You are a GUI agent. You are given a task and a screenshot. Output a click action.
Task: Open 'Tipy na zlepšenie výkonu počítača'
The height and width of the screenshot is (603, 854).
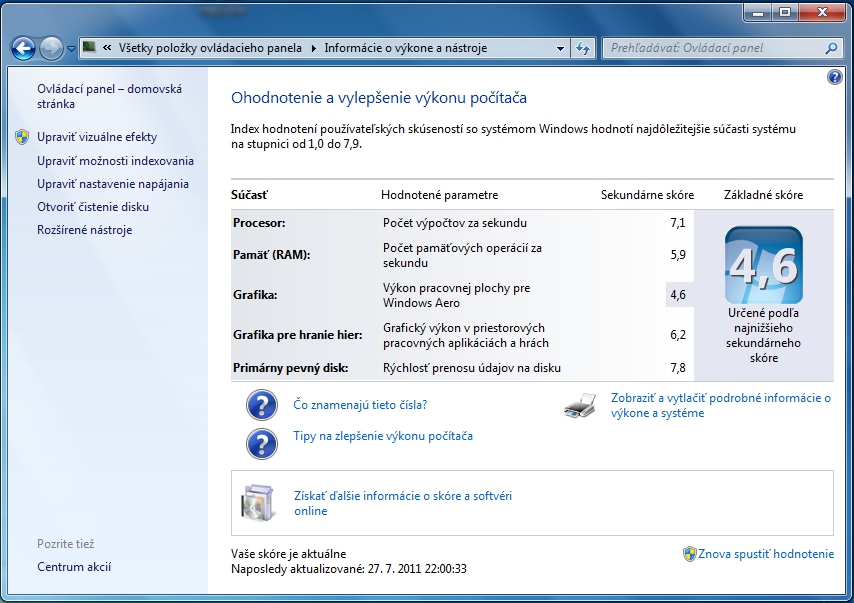point(383,436)
